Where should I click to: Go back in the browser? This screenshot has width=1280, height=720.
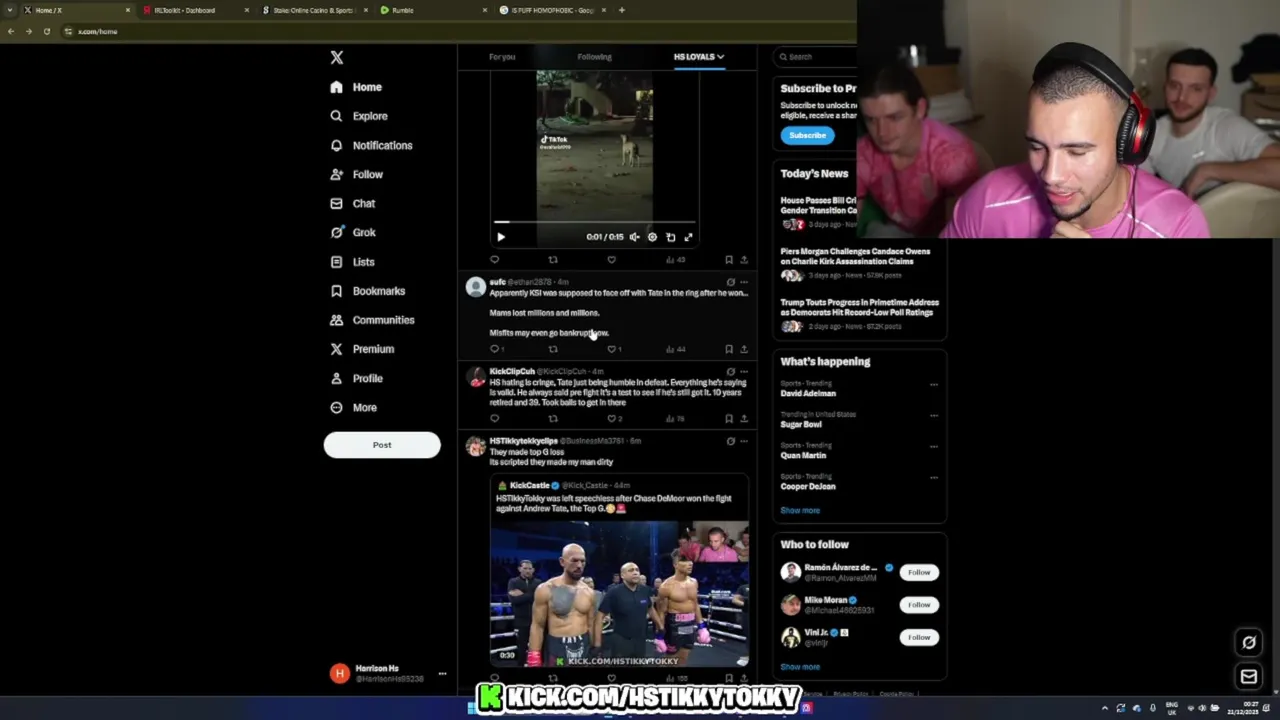coord(11,31)
